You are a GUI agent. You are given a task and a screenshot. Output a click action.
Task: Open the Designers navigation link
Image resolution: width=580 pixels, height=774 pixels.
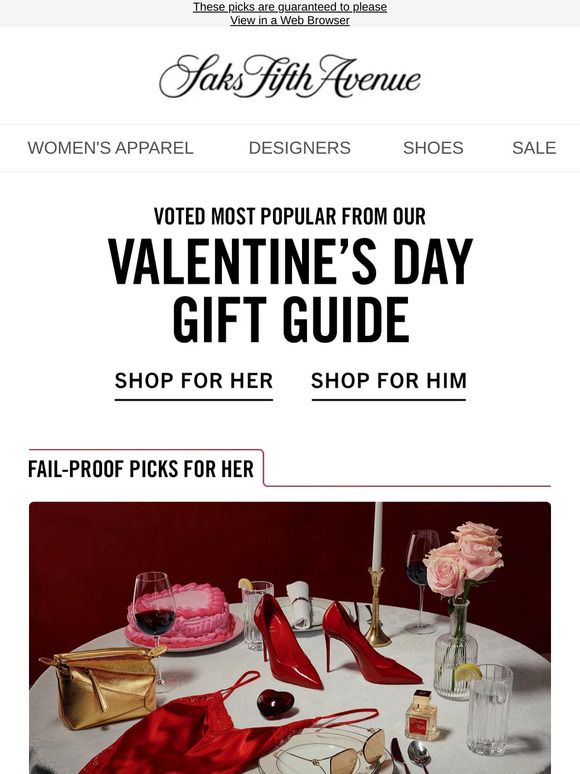[300, 148]
